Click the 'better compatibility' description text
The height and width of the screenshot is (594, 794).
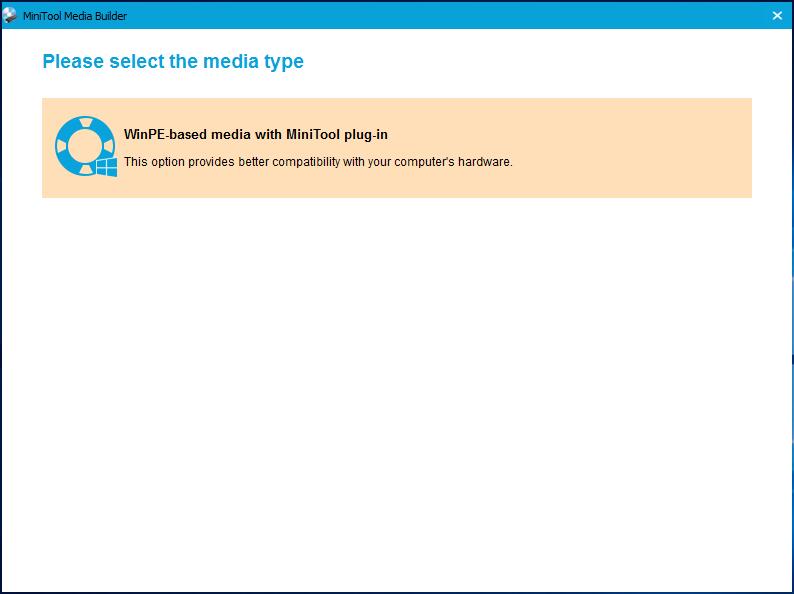point(318,162)
